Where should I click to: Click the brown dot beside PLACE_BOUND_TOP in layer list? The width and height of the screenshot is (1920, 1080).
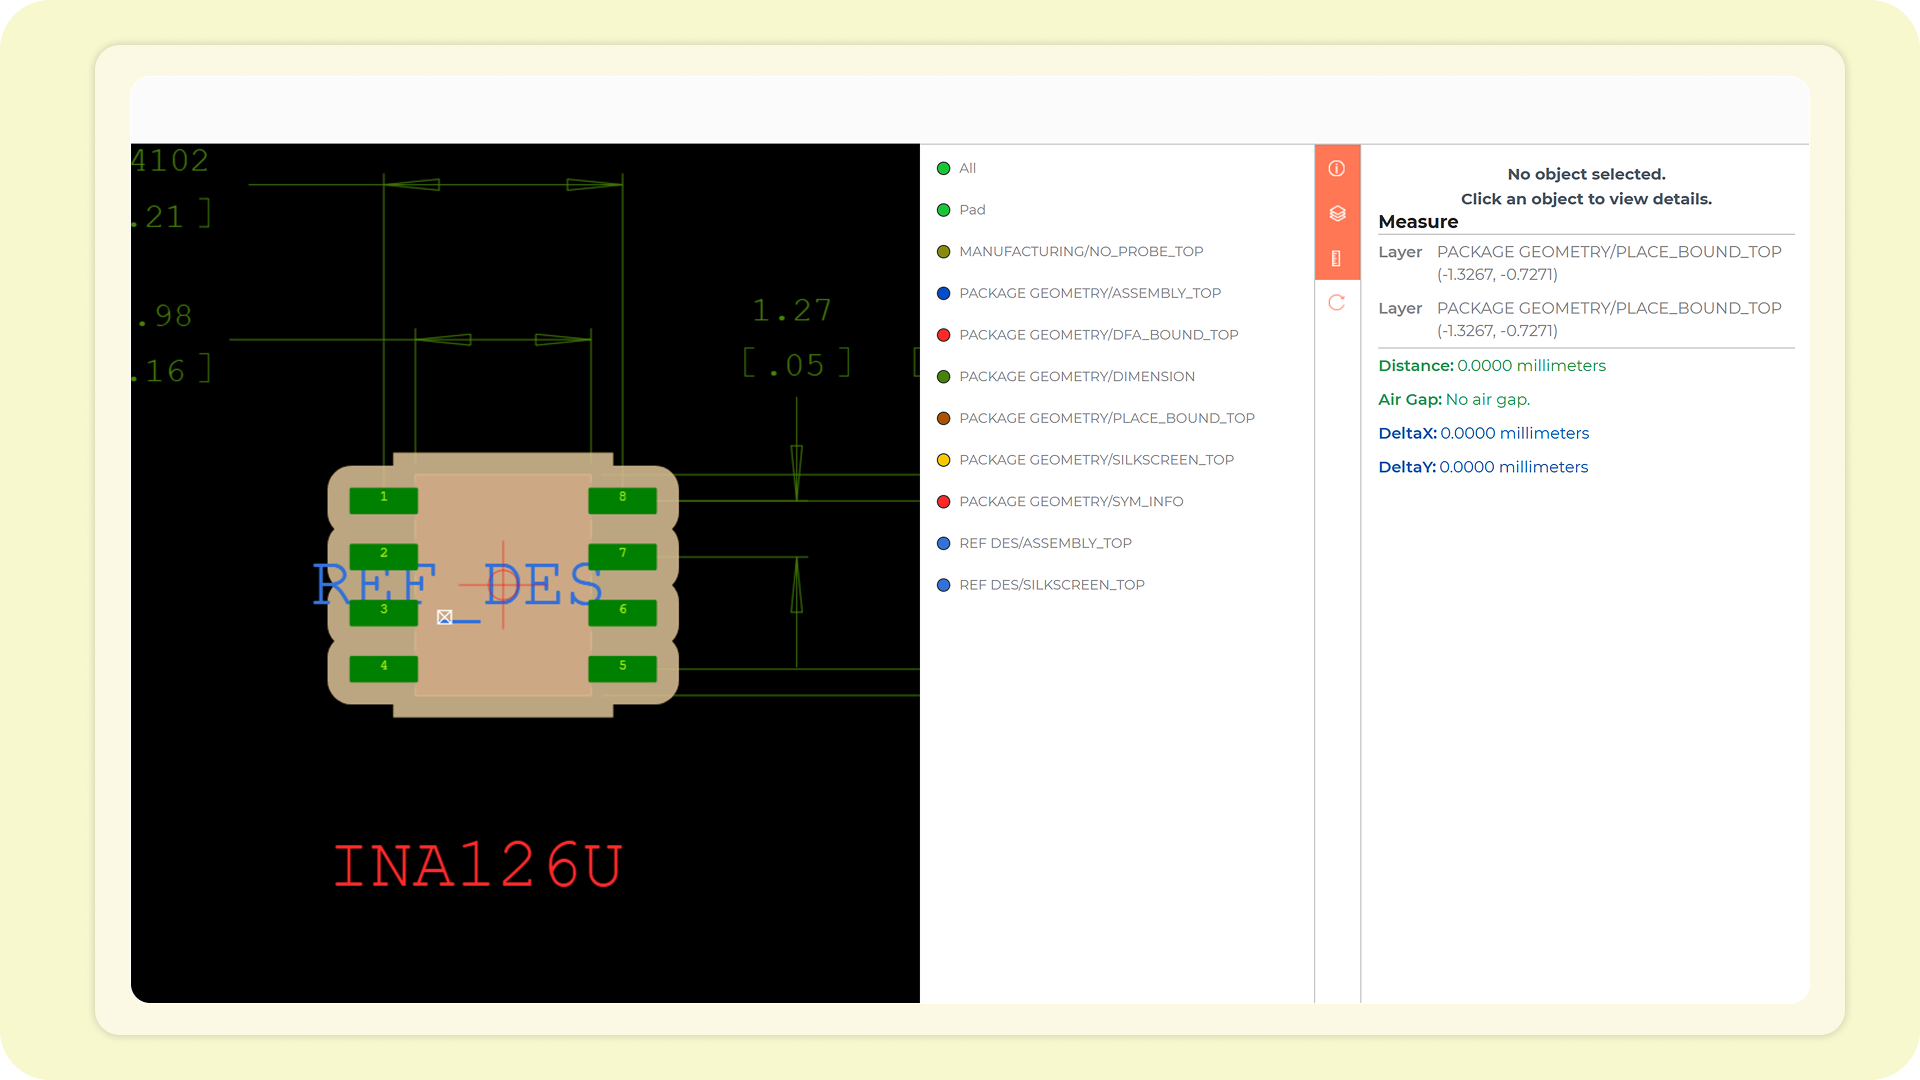click(943, 418)
